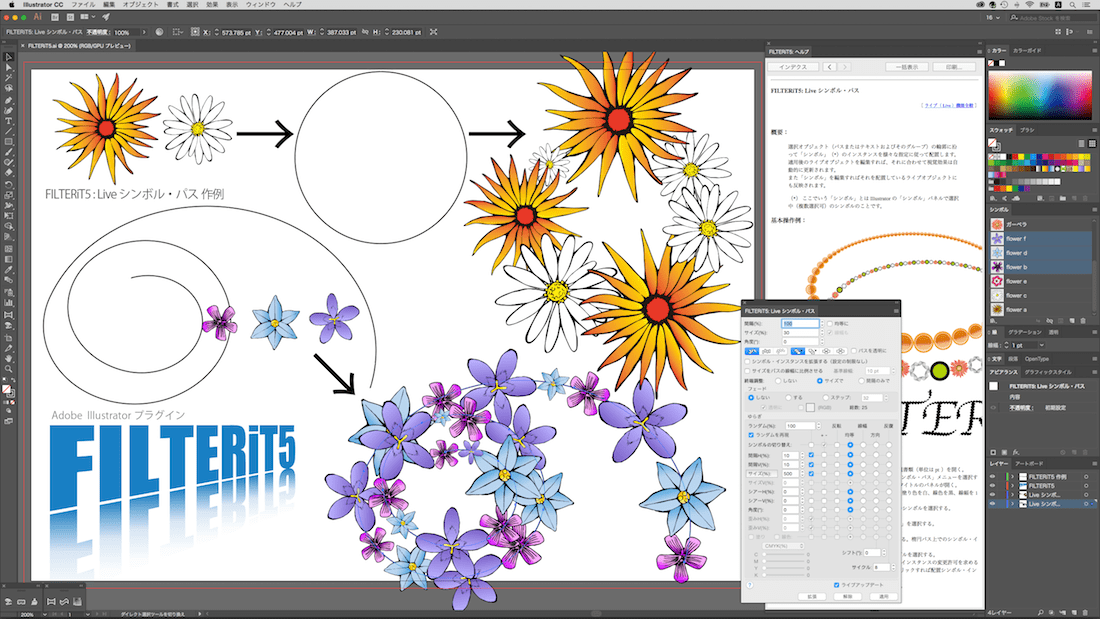Select the Direct Selection tool
Viewport: 1100px width, 619px height.
8,67
